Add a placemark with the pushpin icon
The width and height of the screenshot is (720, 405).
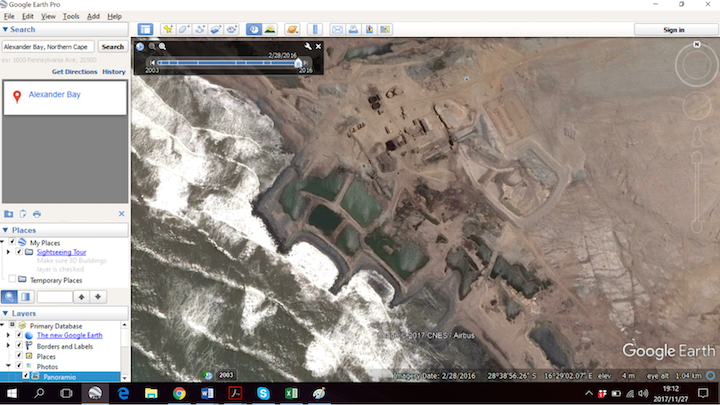[168, 29]
